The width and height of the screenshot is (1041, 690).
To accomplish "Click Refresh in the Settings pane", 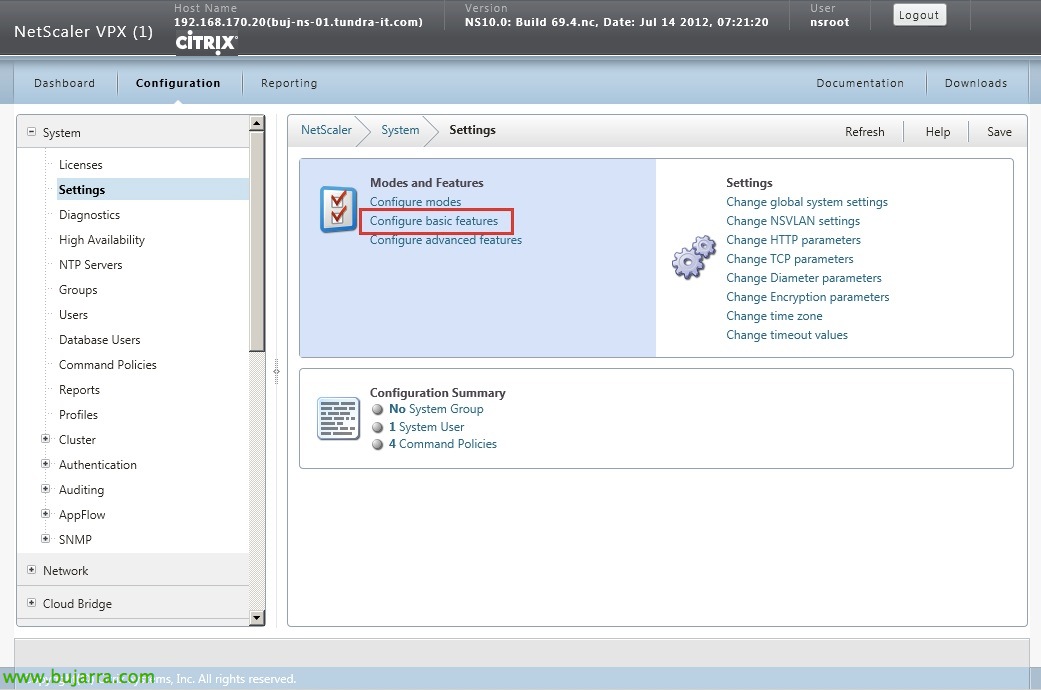I will [864, 131].
